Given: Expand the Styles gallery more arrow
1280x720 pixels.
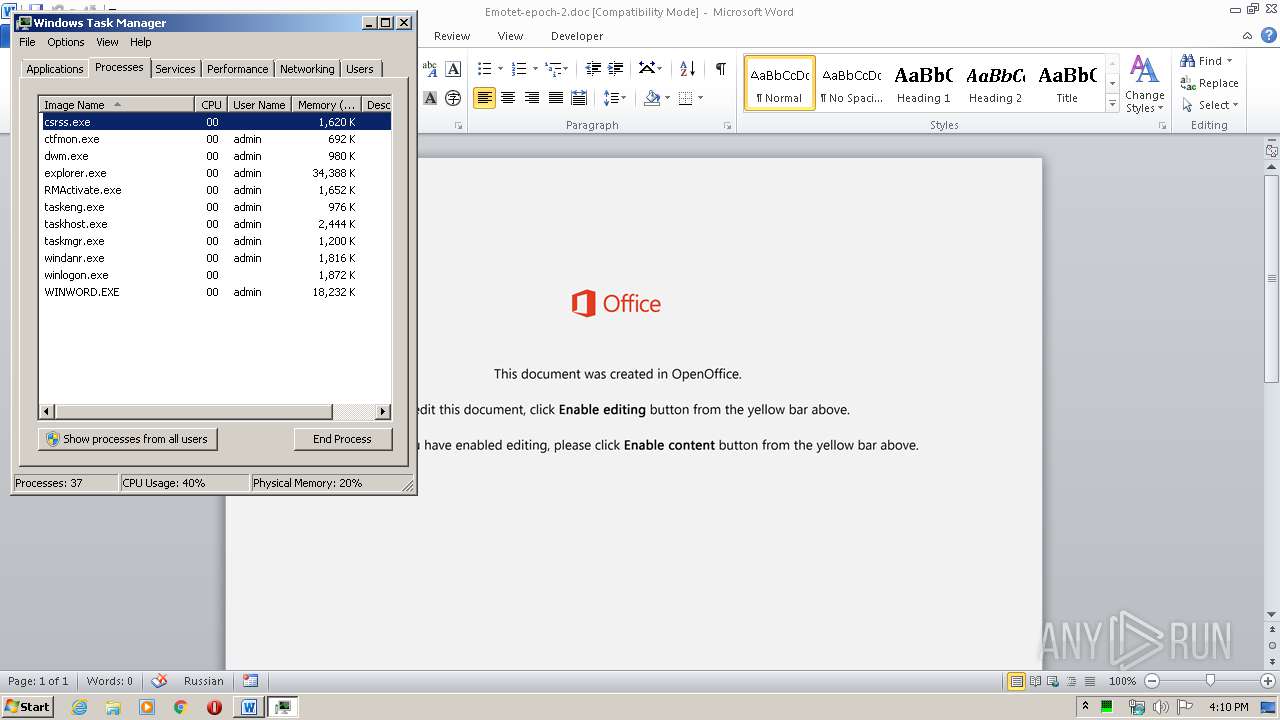Looking at the screenshot, I should pos(1112,103).
